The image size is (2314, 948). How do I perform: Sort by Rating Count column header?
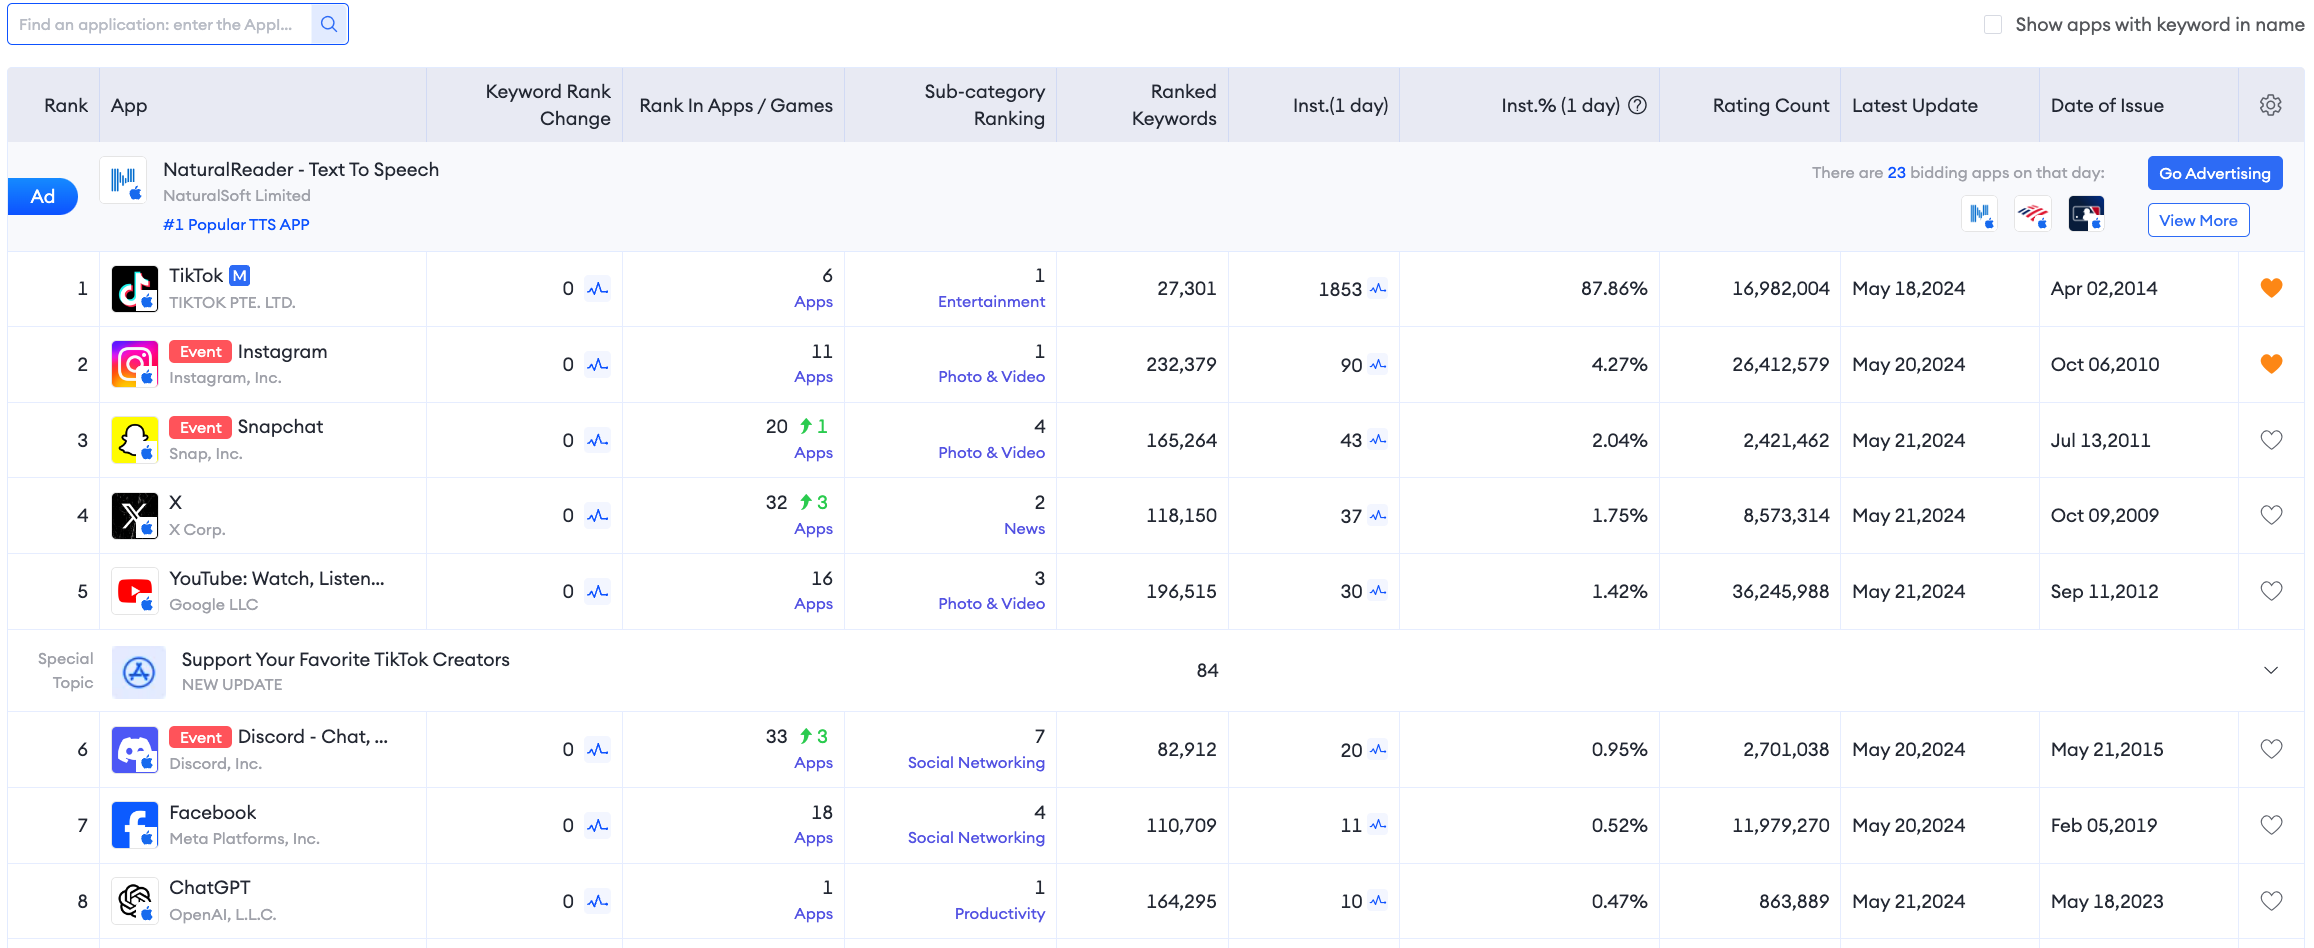pyautogui.click(x=1771, y=105)
